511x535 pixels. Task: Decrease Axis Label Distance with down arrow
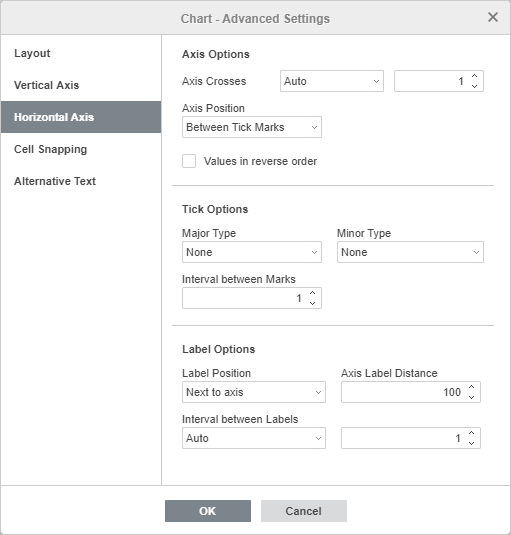[x=471, y=397]
